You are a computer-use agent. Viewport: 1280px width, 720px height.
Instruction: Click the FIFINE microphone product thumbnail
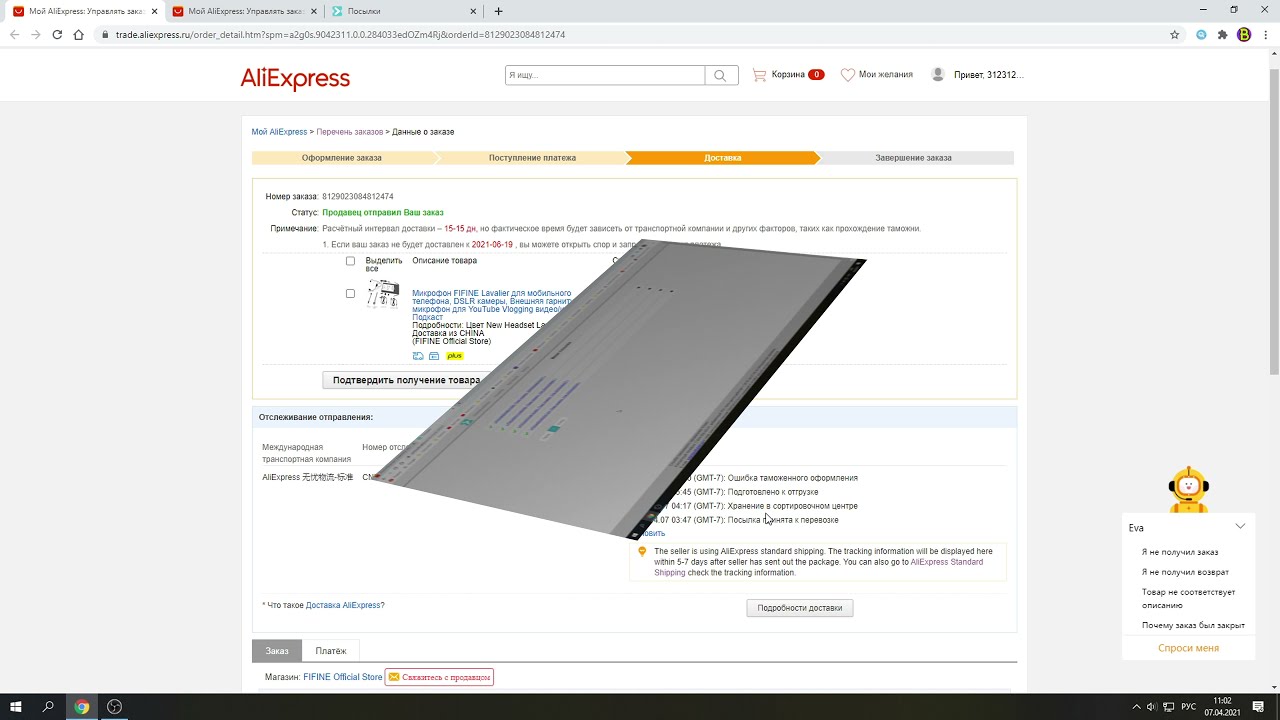pos(383,294)
